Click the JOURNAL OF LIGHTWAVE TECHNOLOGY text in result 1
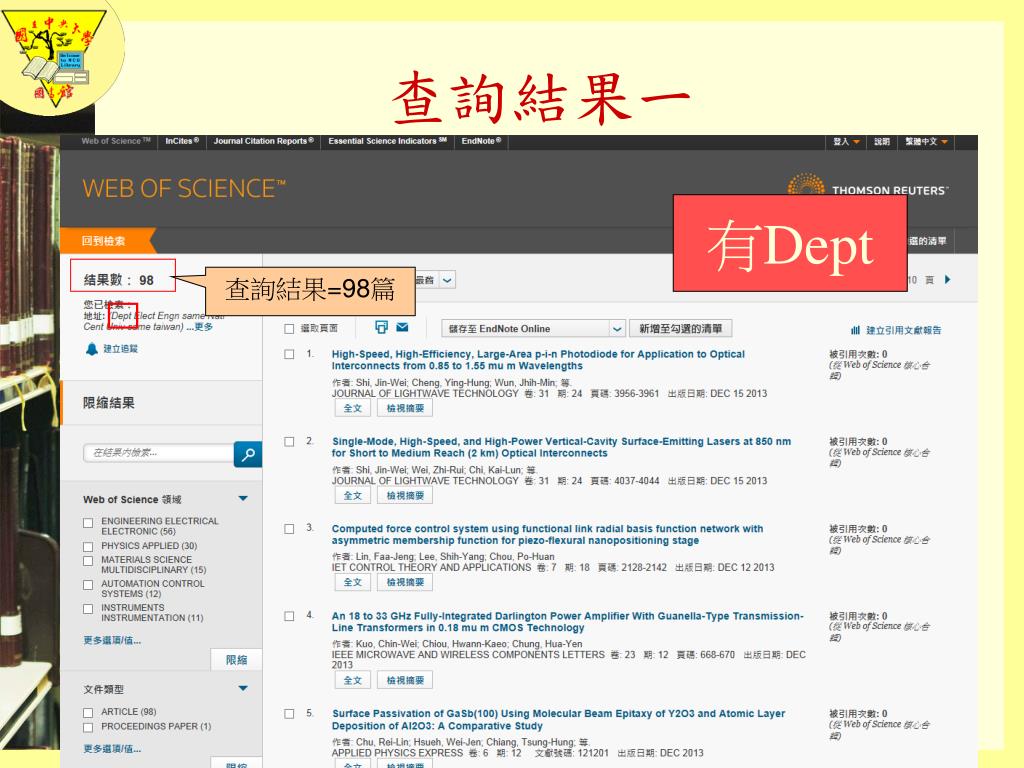The image size is (1024, 768). tap(425, 394)
